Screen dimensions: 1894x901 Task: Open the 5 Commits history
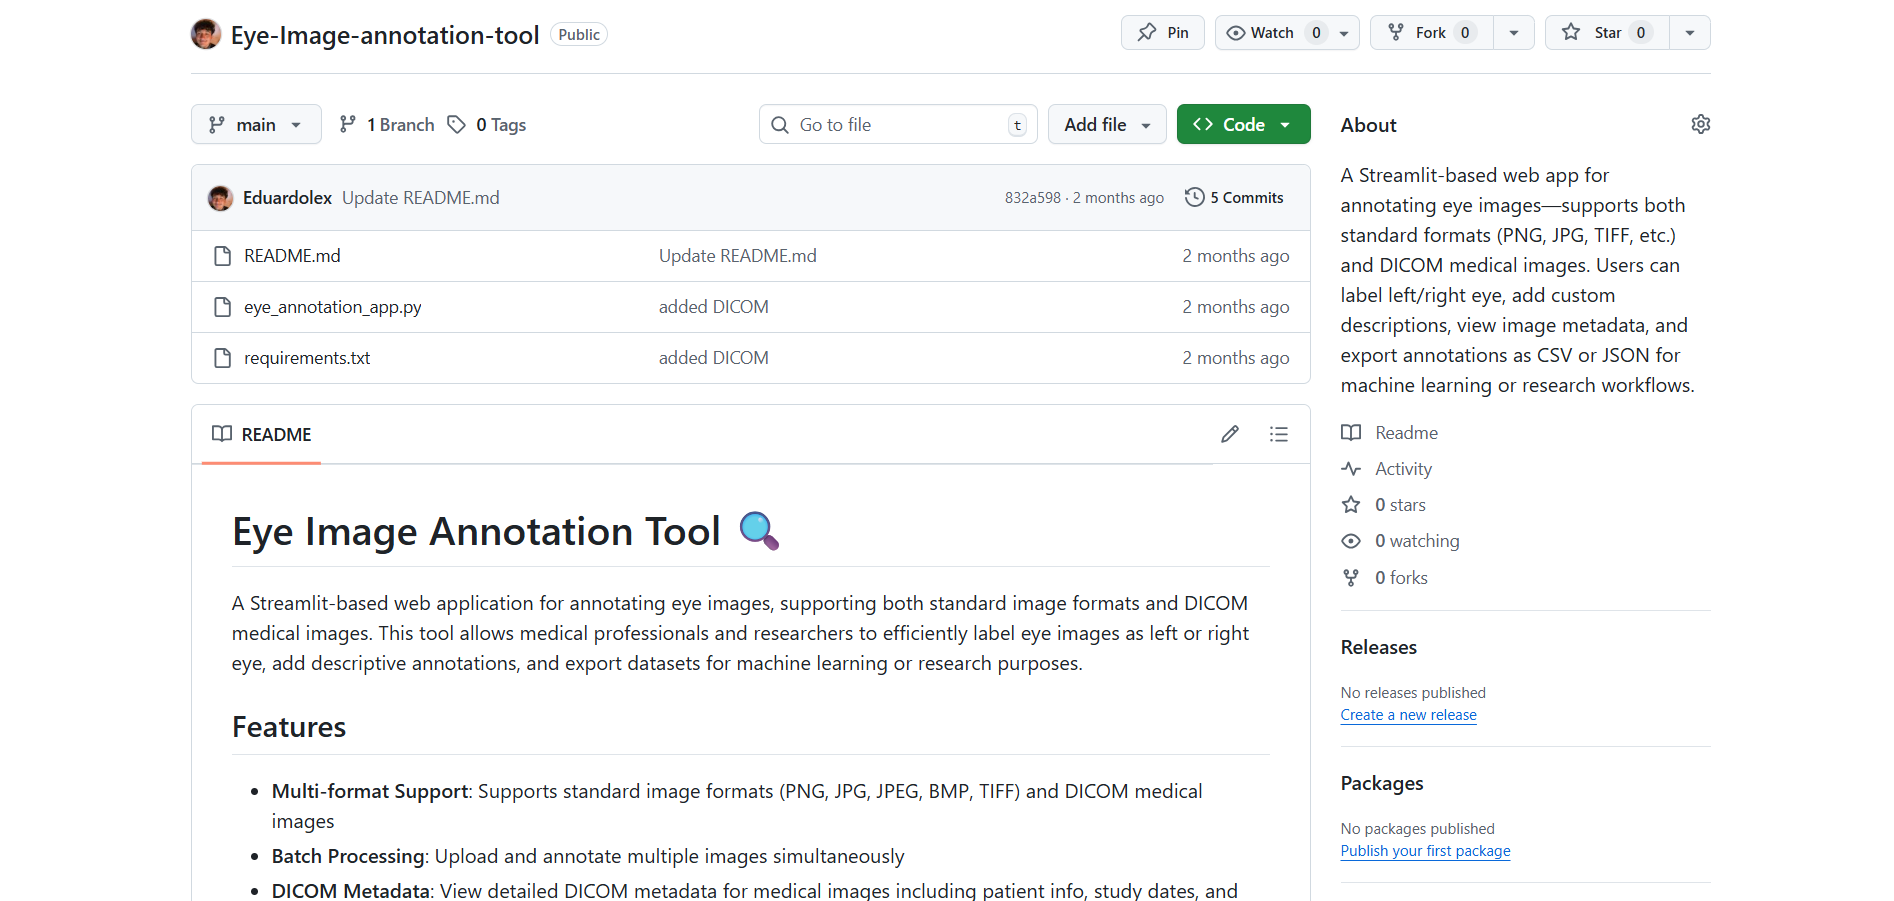(x=1234, y=198)
